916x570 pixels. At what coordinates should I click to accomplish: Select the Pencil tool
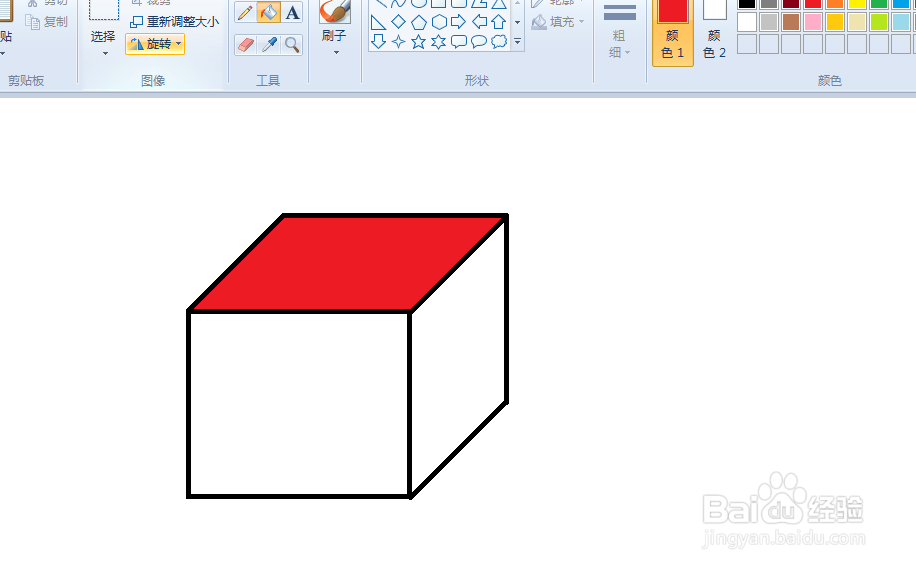245,12
